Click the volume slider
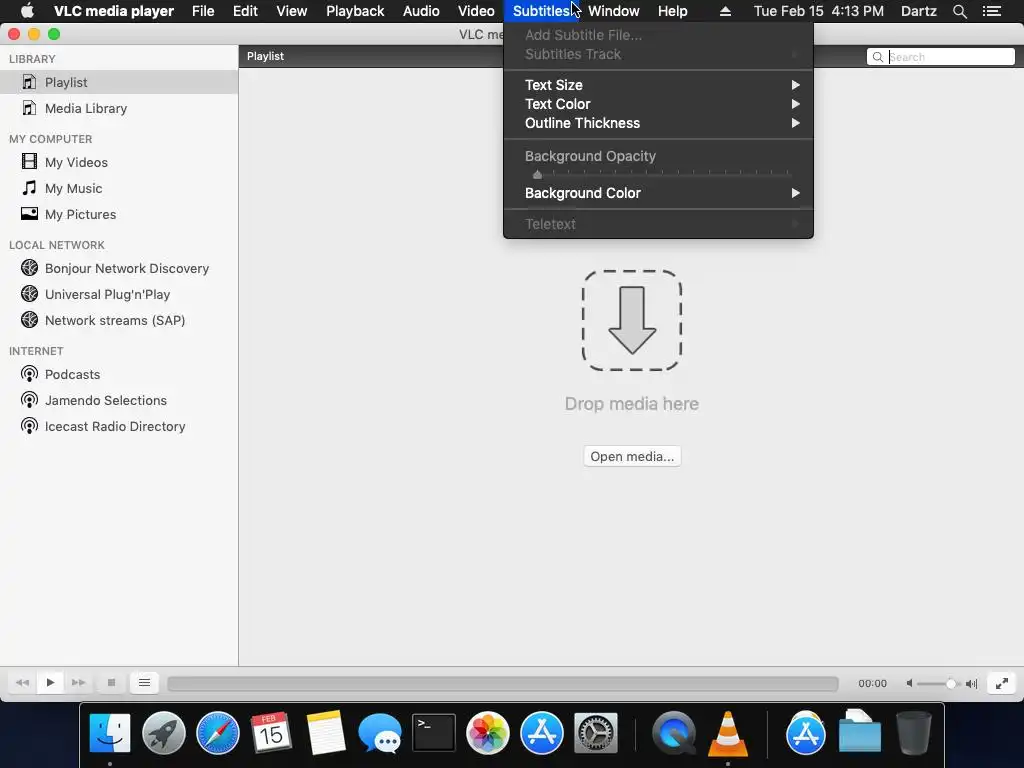This screenshot has height=768, width=1024. 938,683
